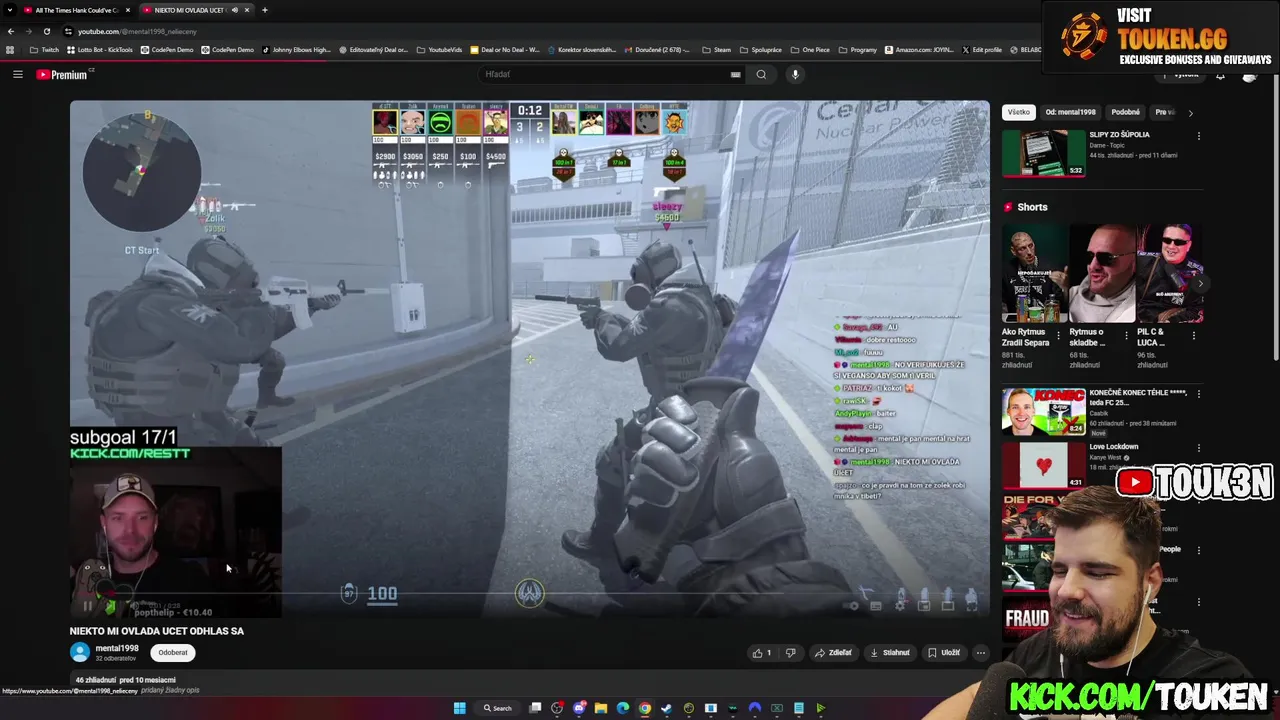Share the video via Zdieľať
The width and height of the screenshot is (1280, 720).
[x=833, y=653]
